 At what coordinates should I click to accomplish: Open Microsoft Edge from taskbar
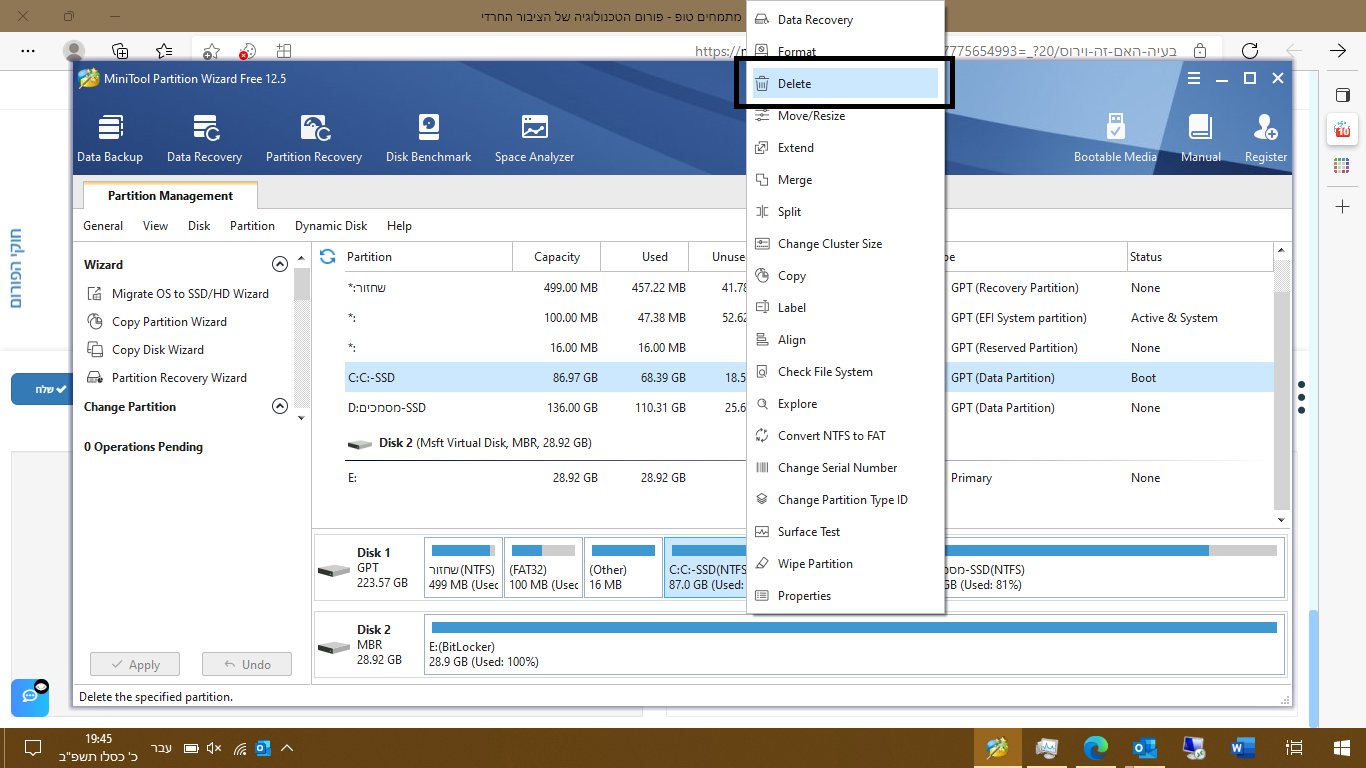pos(1096,747)
